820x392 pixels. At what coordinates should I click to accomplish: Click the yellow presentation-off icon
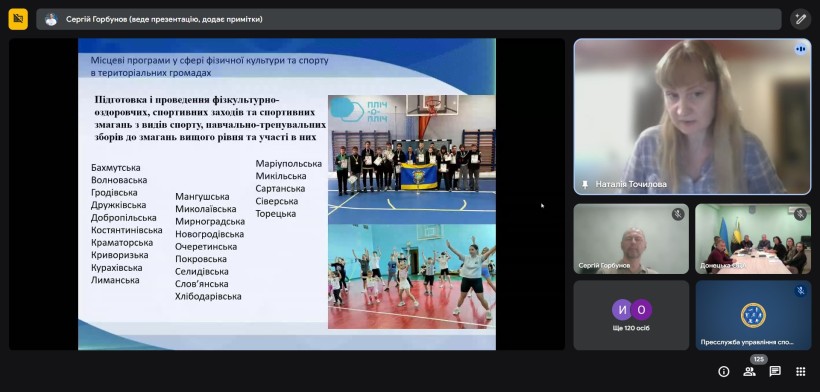click(18, 19)
